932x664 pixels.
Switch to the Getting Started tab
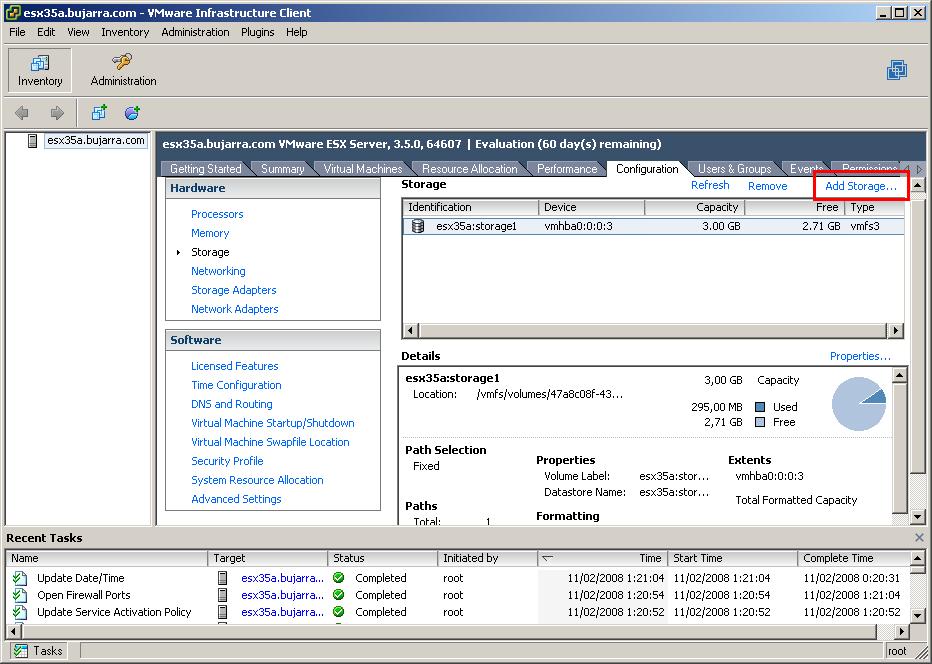pyautogui.click(x=206, y=169)
